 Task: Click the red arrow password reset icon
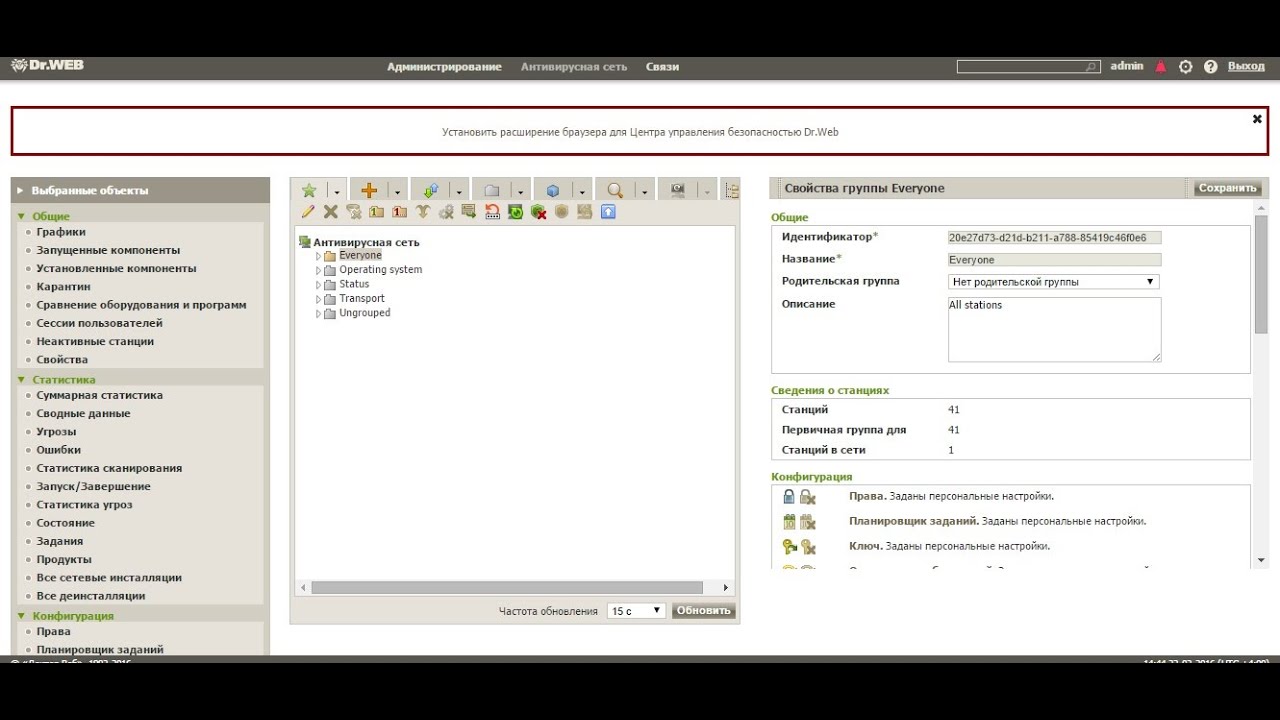[x=492, y=211]
